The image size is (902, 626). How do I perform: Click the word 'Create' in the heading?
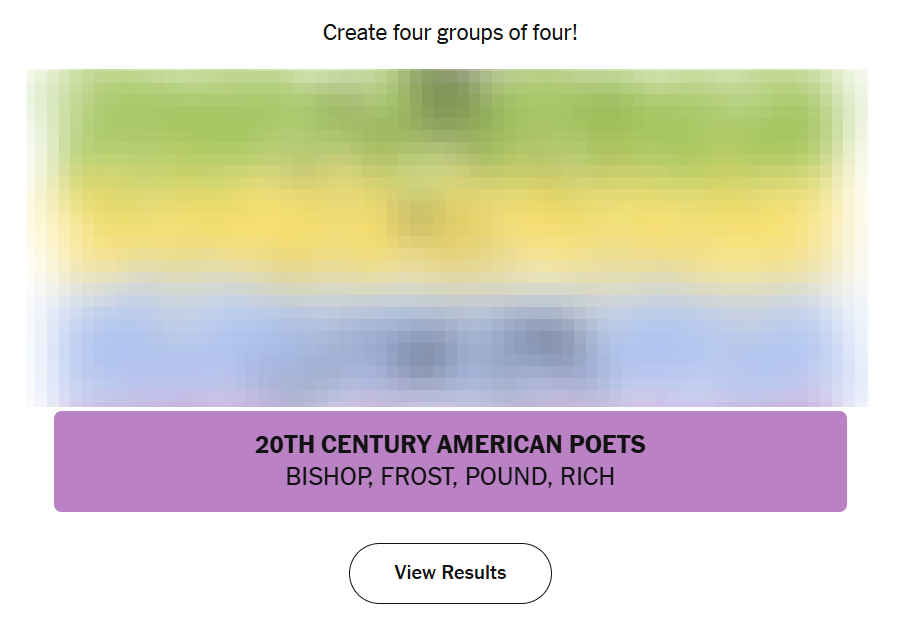353,33
